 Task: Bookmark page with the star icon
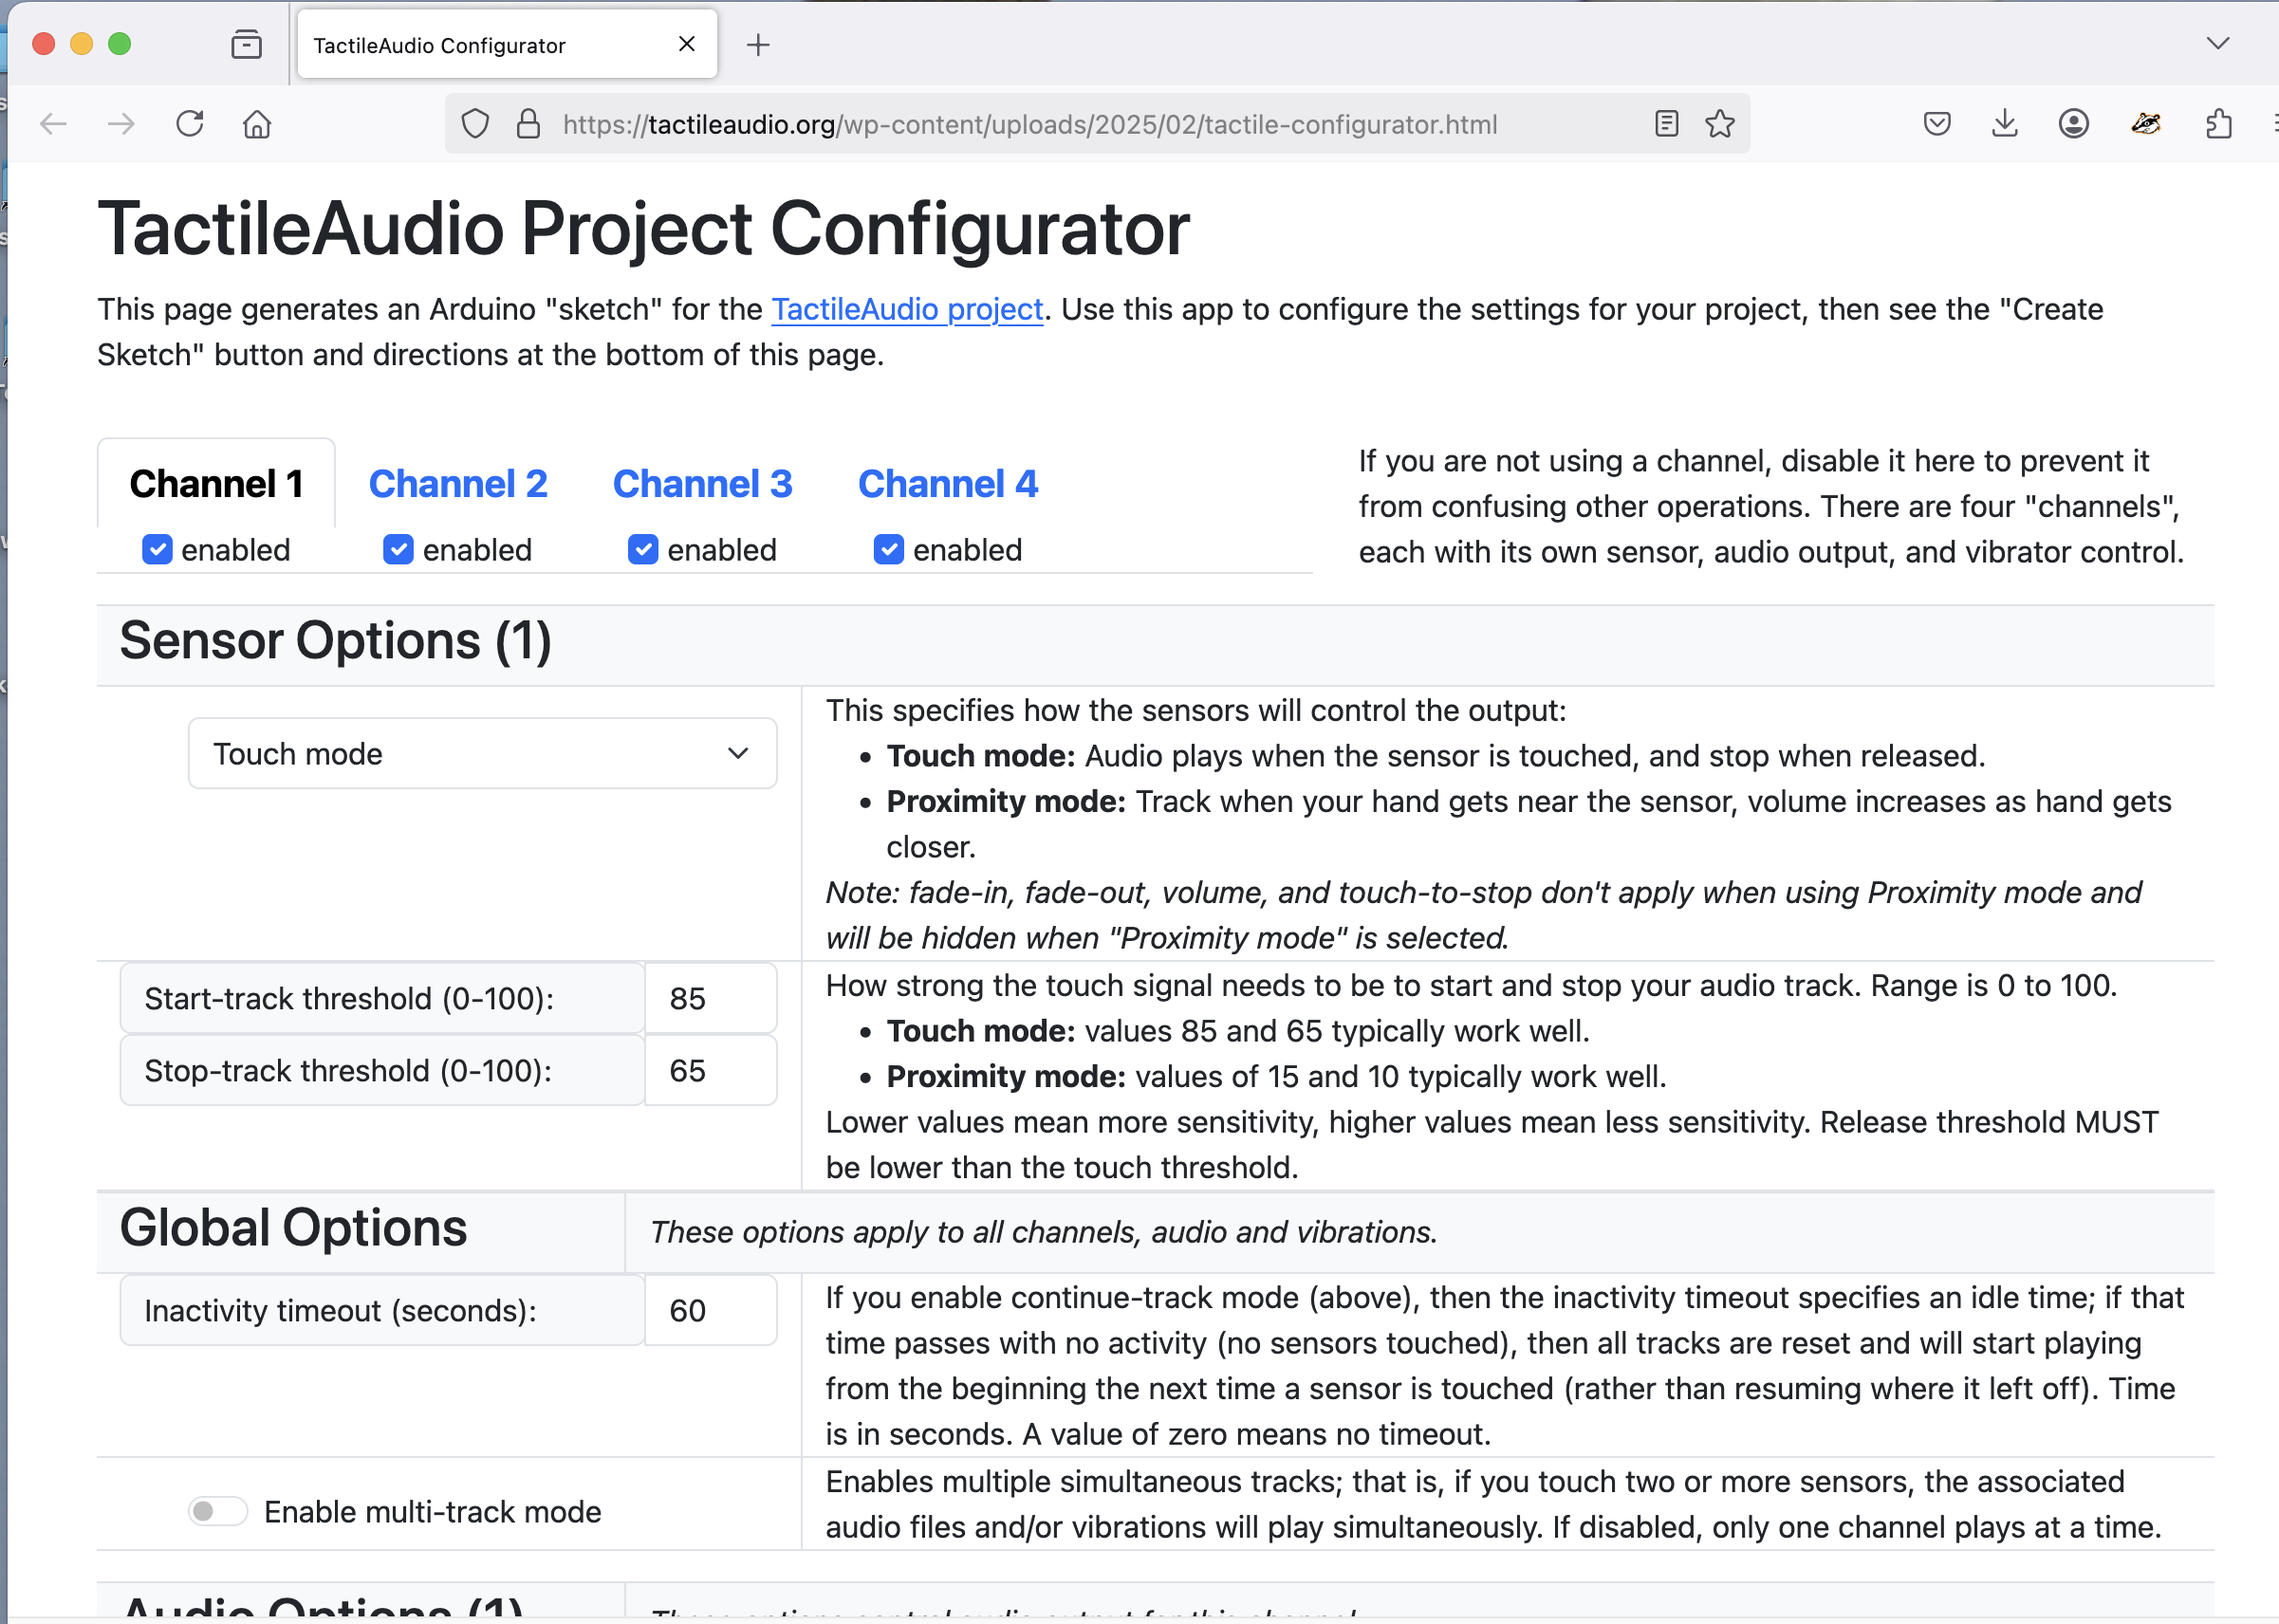[x=1720, y=124]
